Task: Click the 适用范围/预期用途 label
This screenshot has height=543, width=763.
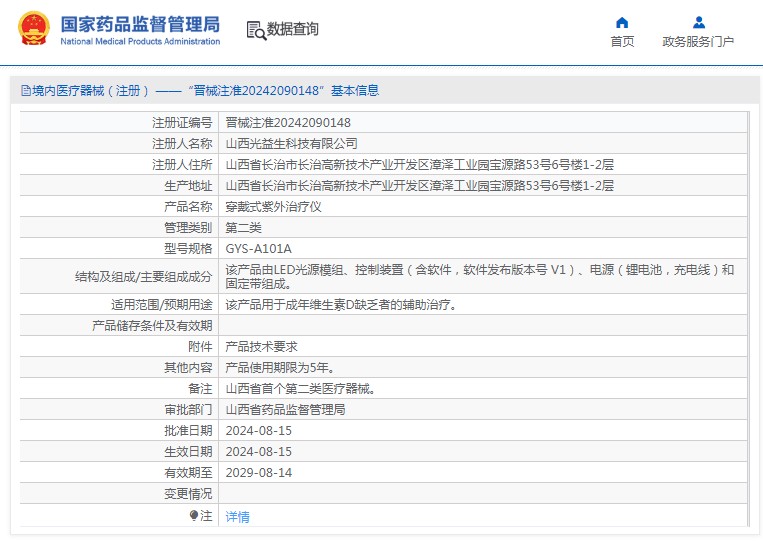Action: (162, 305)
